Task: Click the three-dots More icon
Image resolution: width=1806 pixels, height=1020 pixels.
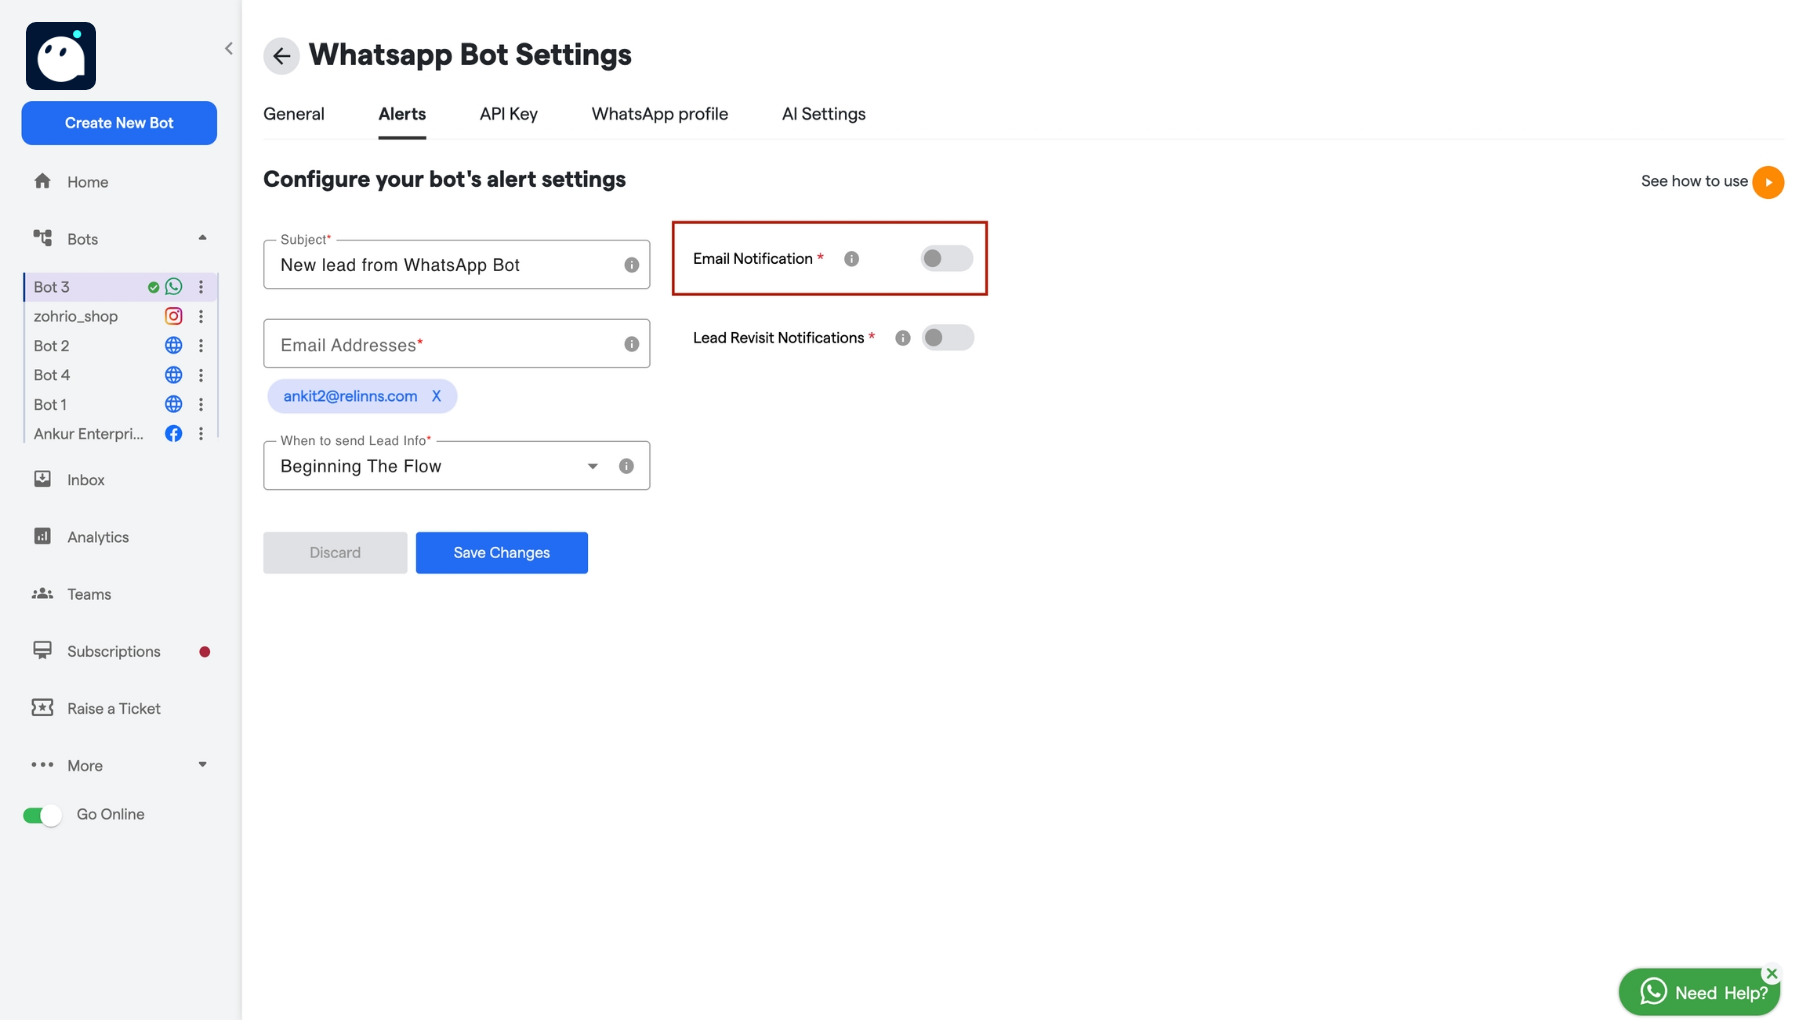Action: tap(42, 765)
